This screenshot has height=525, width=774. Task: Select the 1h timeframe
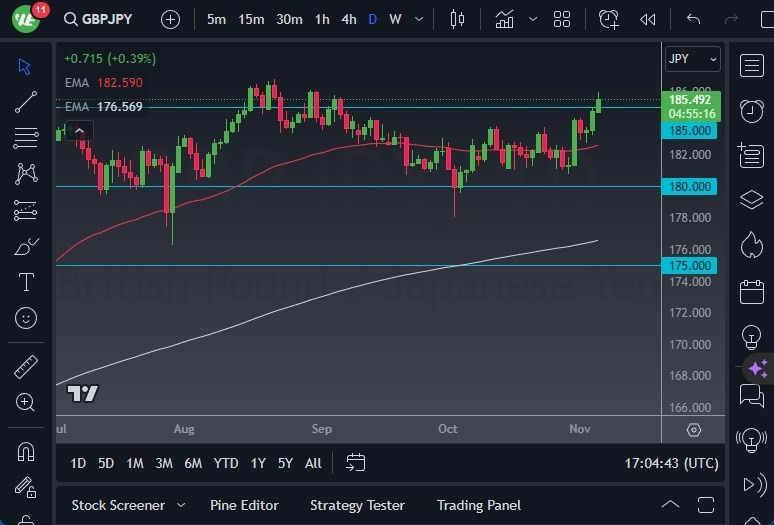322,19
